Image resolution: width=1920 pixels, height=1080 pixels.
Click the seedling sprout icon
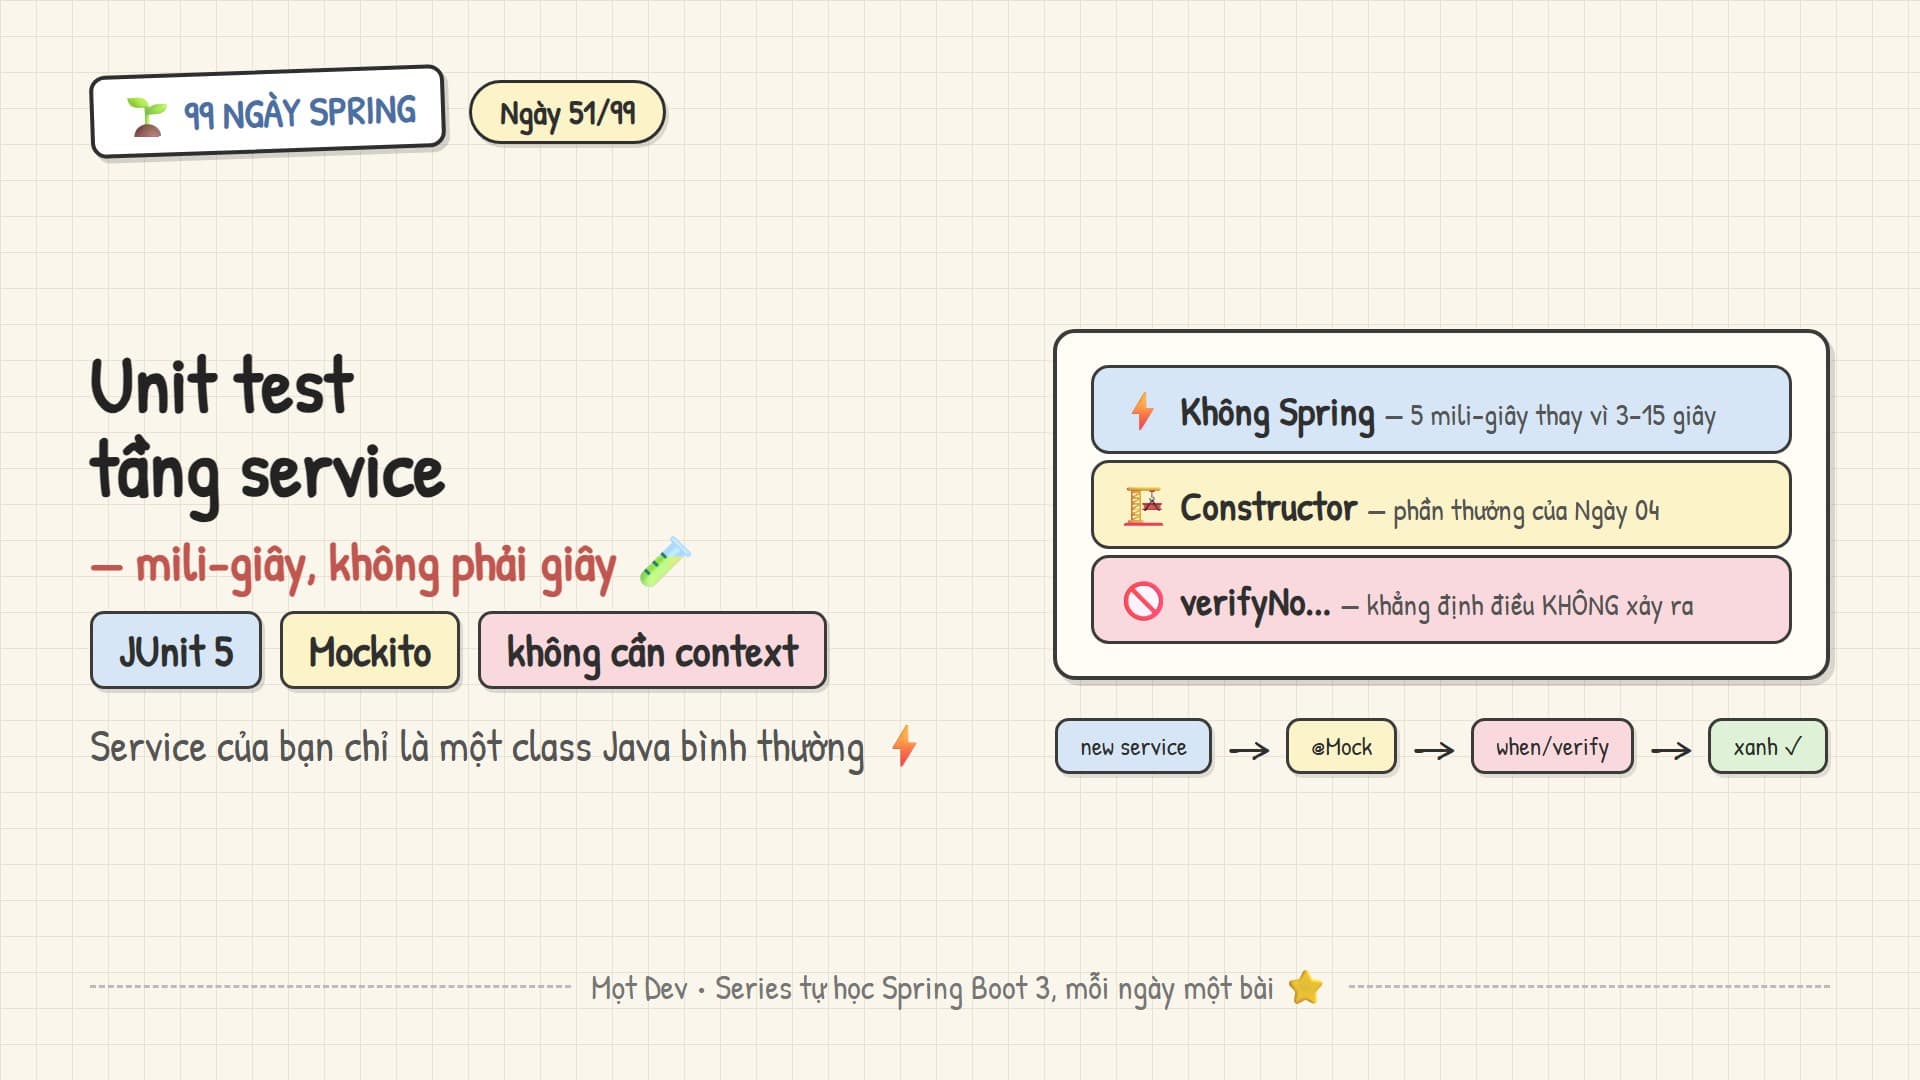point(147,117)
